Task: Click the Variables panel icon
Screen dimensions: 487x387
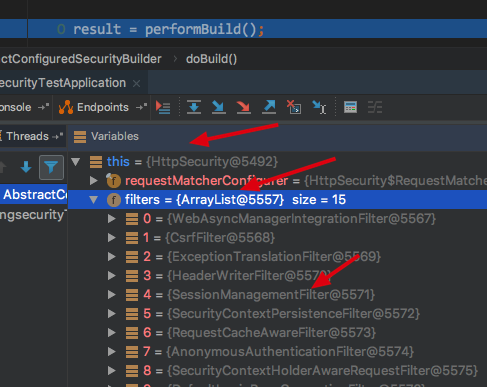Action: click(80, 137)
